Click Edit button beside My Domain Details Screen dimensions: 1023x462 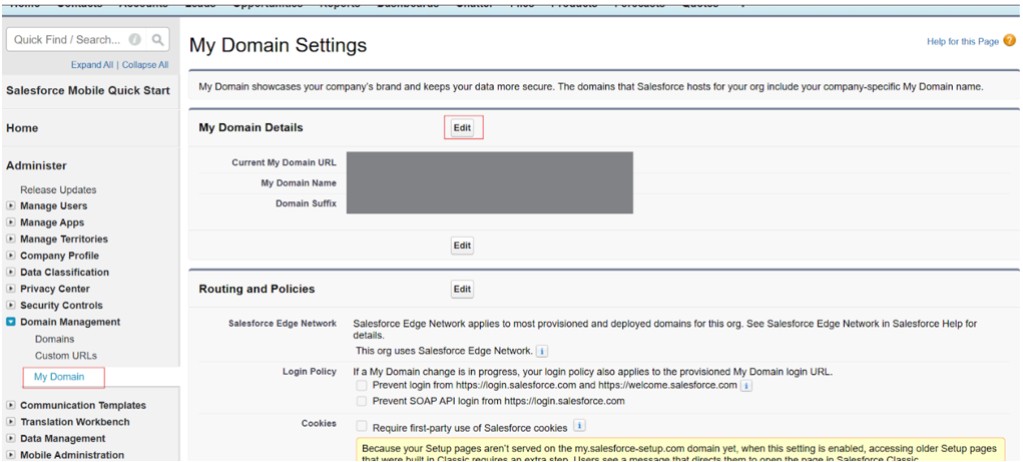pos(462,128)
